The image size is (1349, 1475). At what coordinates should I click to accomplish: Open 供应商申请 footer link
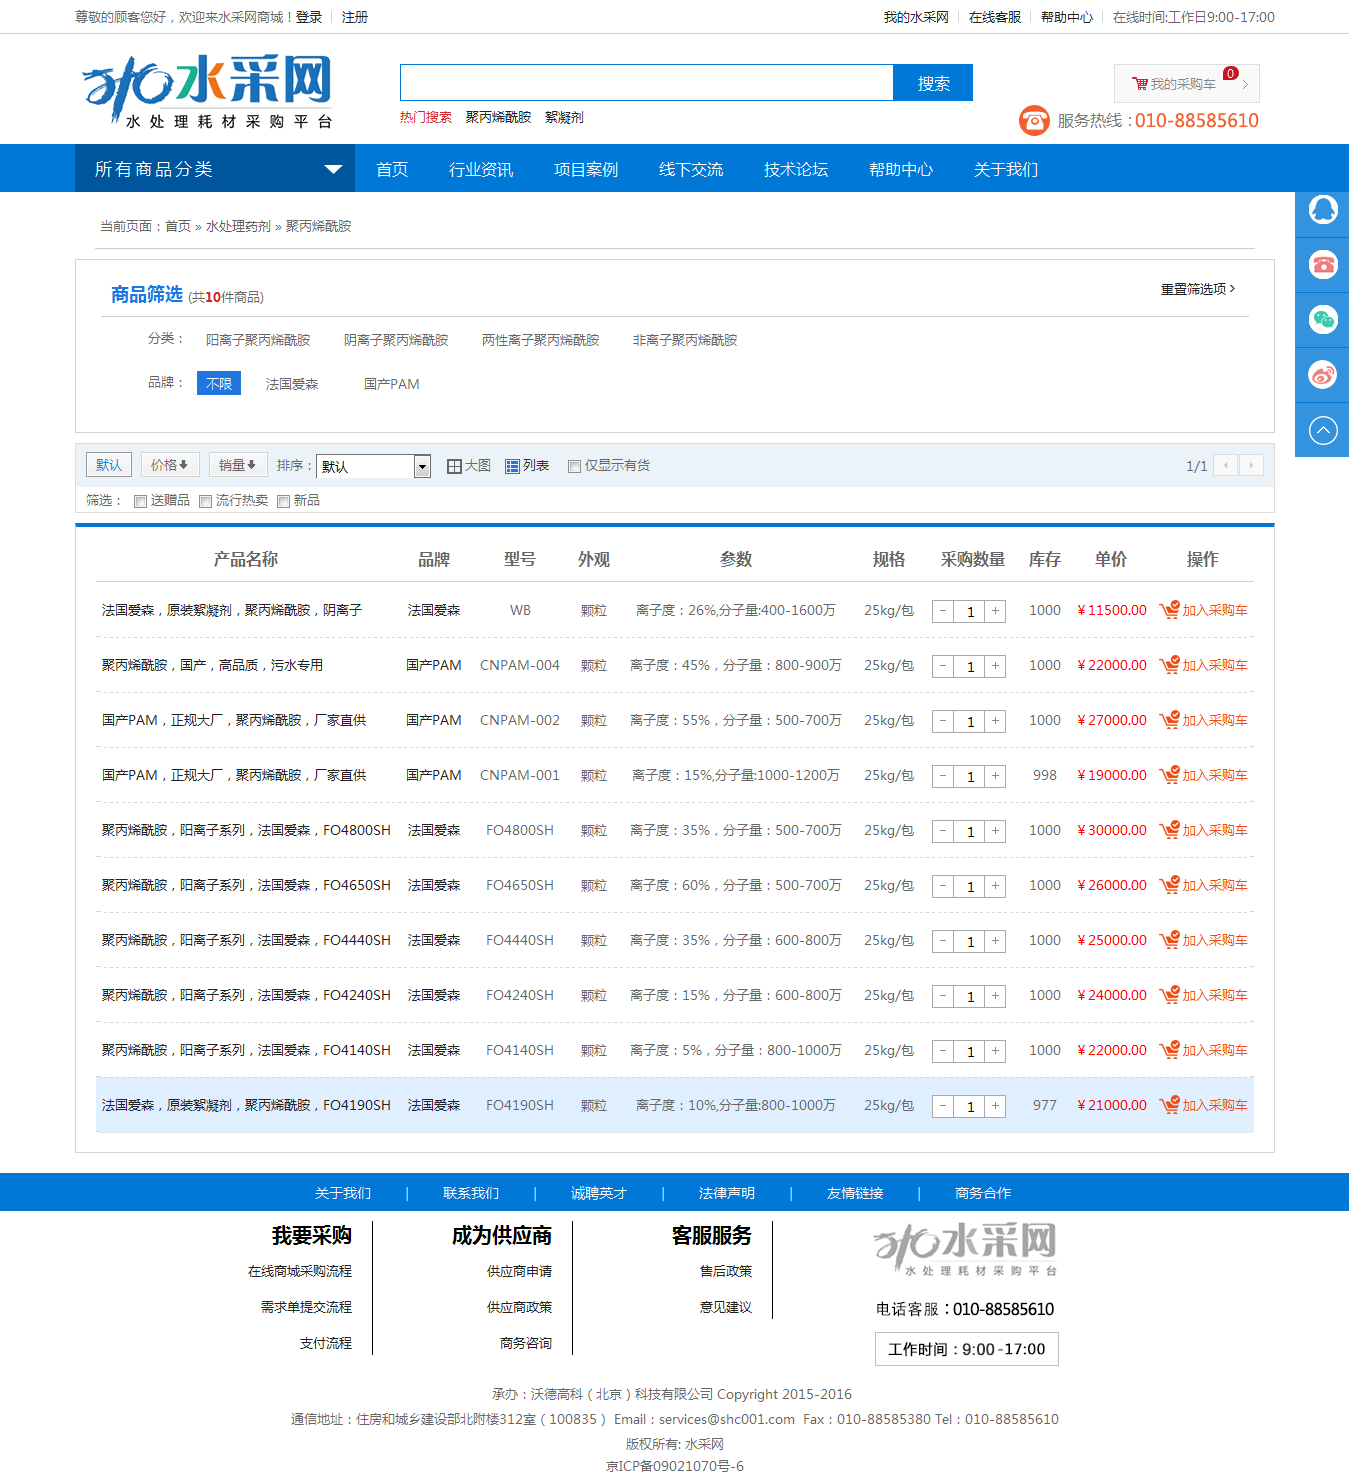tap(519, 1271)
